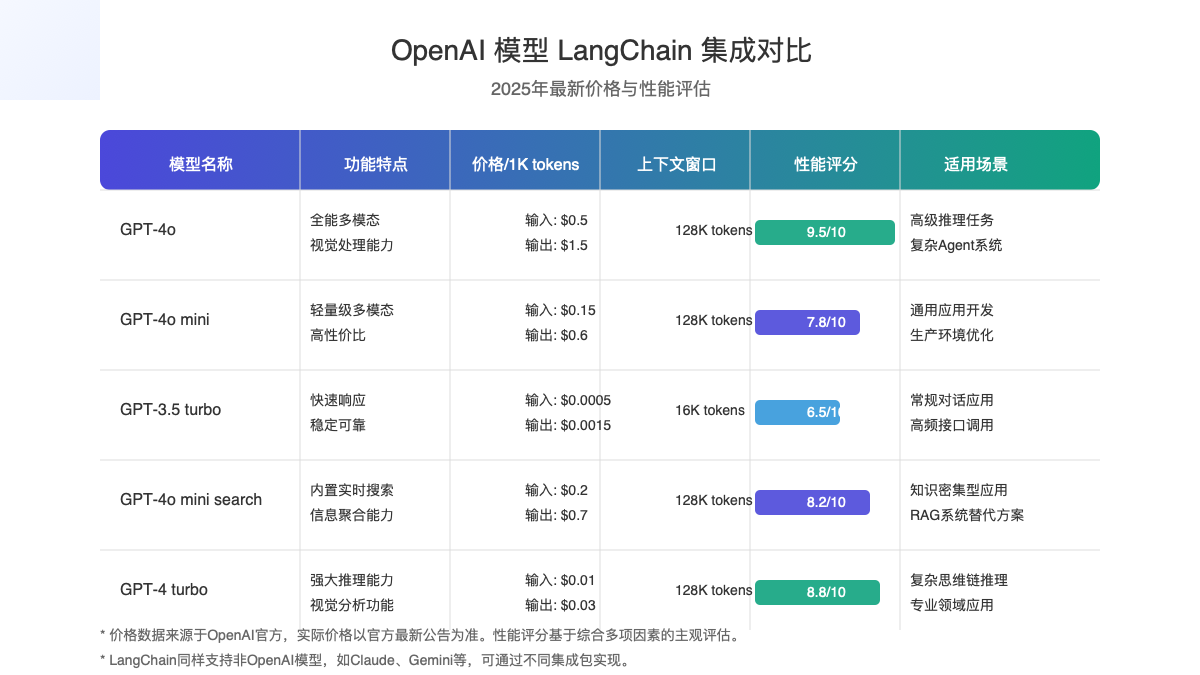Click the 内置实时搜索 feature text
The image size is (1200, 675).
352,490
